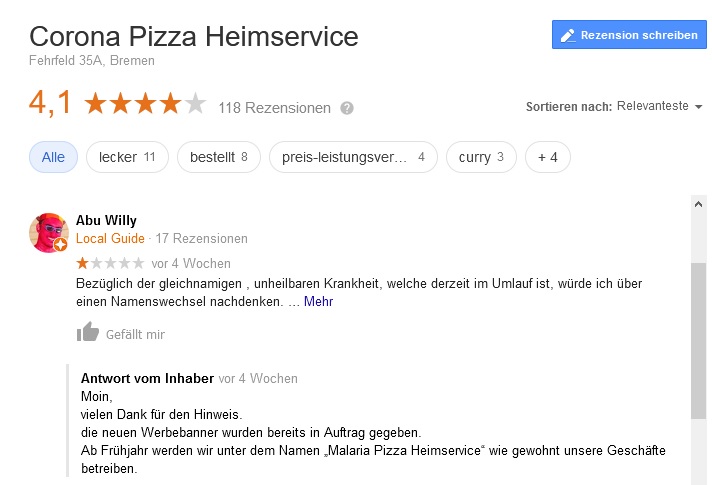
Task: Filter reviews by 'lecker' chip
Action: 127,157
